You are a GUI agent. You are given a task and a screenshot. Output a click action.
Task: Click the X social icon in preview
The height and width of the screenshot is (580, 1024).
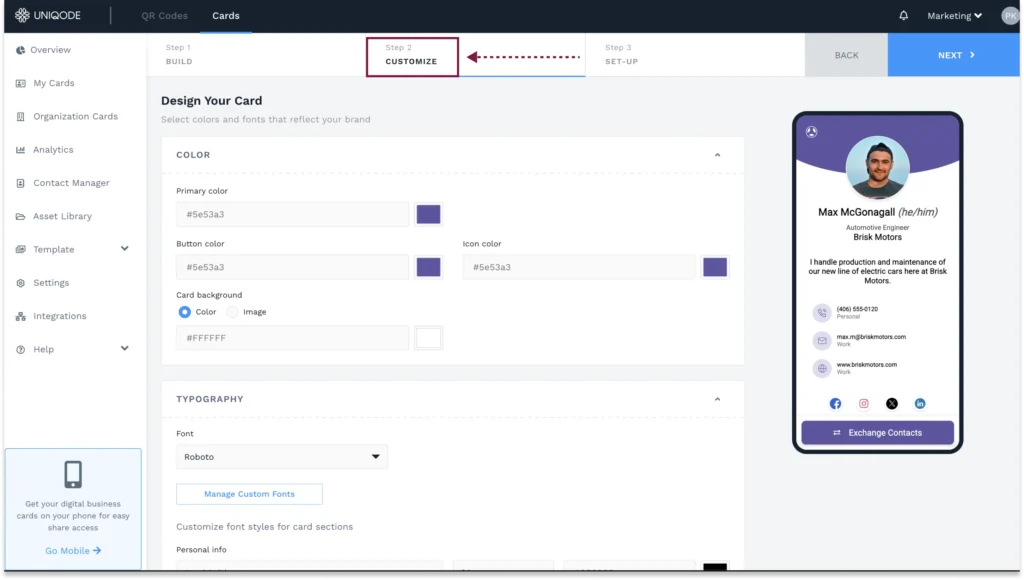[x=891, y=404]
